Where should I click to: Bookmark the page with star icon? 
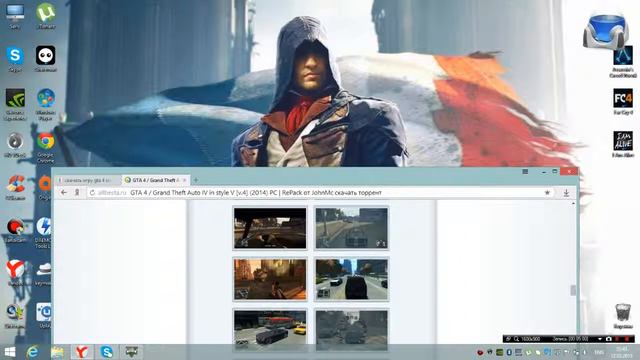tap(547, 192)
